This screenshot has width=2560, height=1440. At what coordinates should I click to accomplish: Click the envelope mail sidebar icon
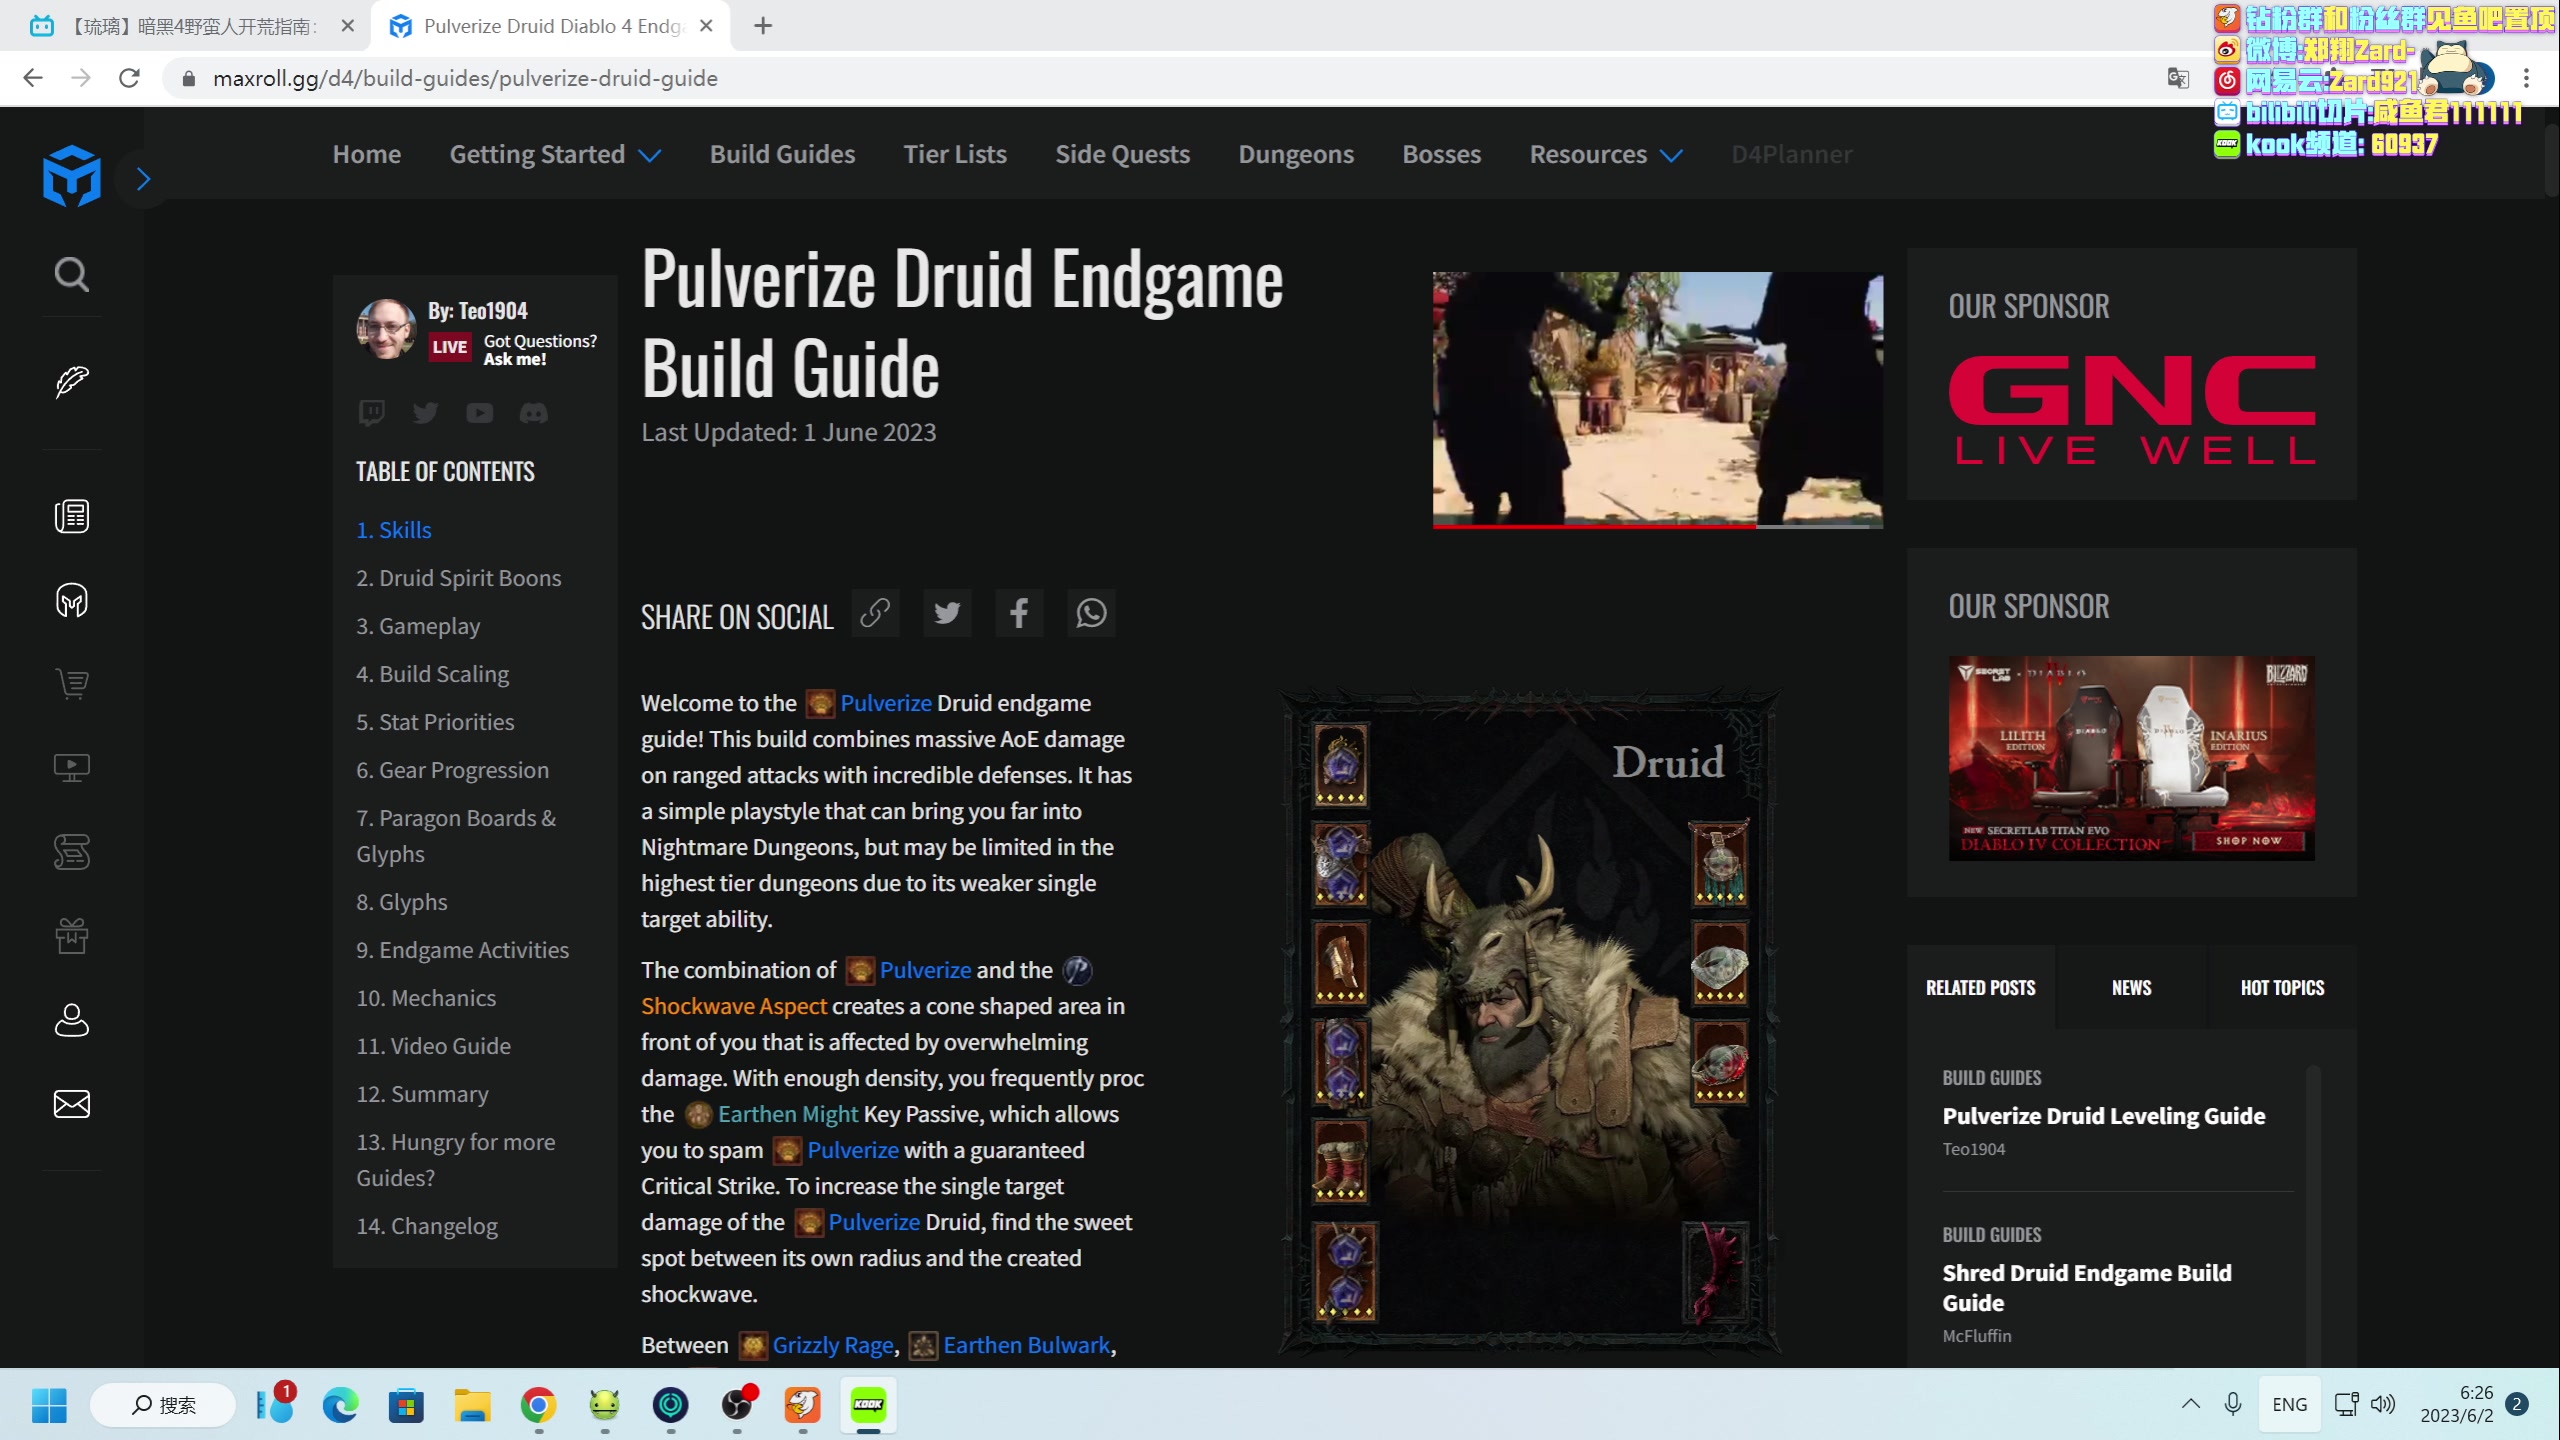coord(72,1104)
